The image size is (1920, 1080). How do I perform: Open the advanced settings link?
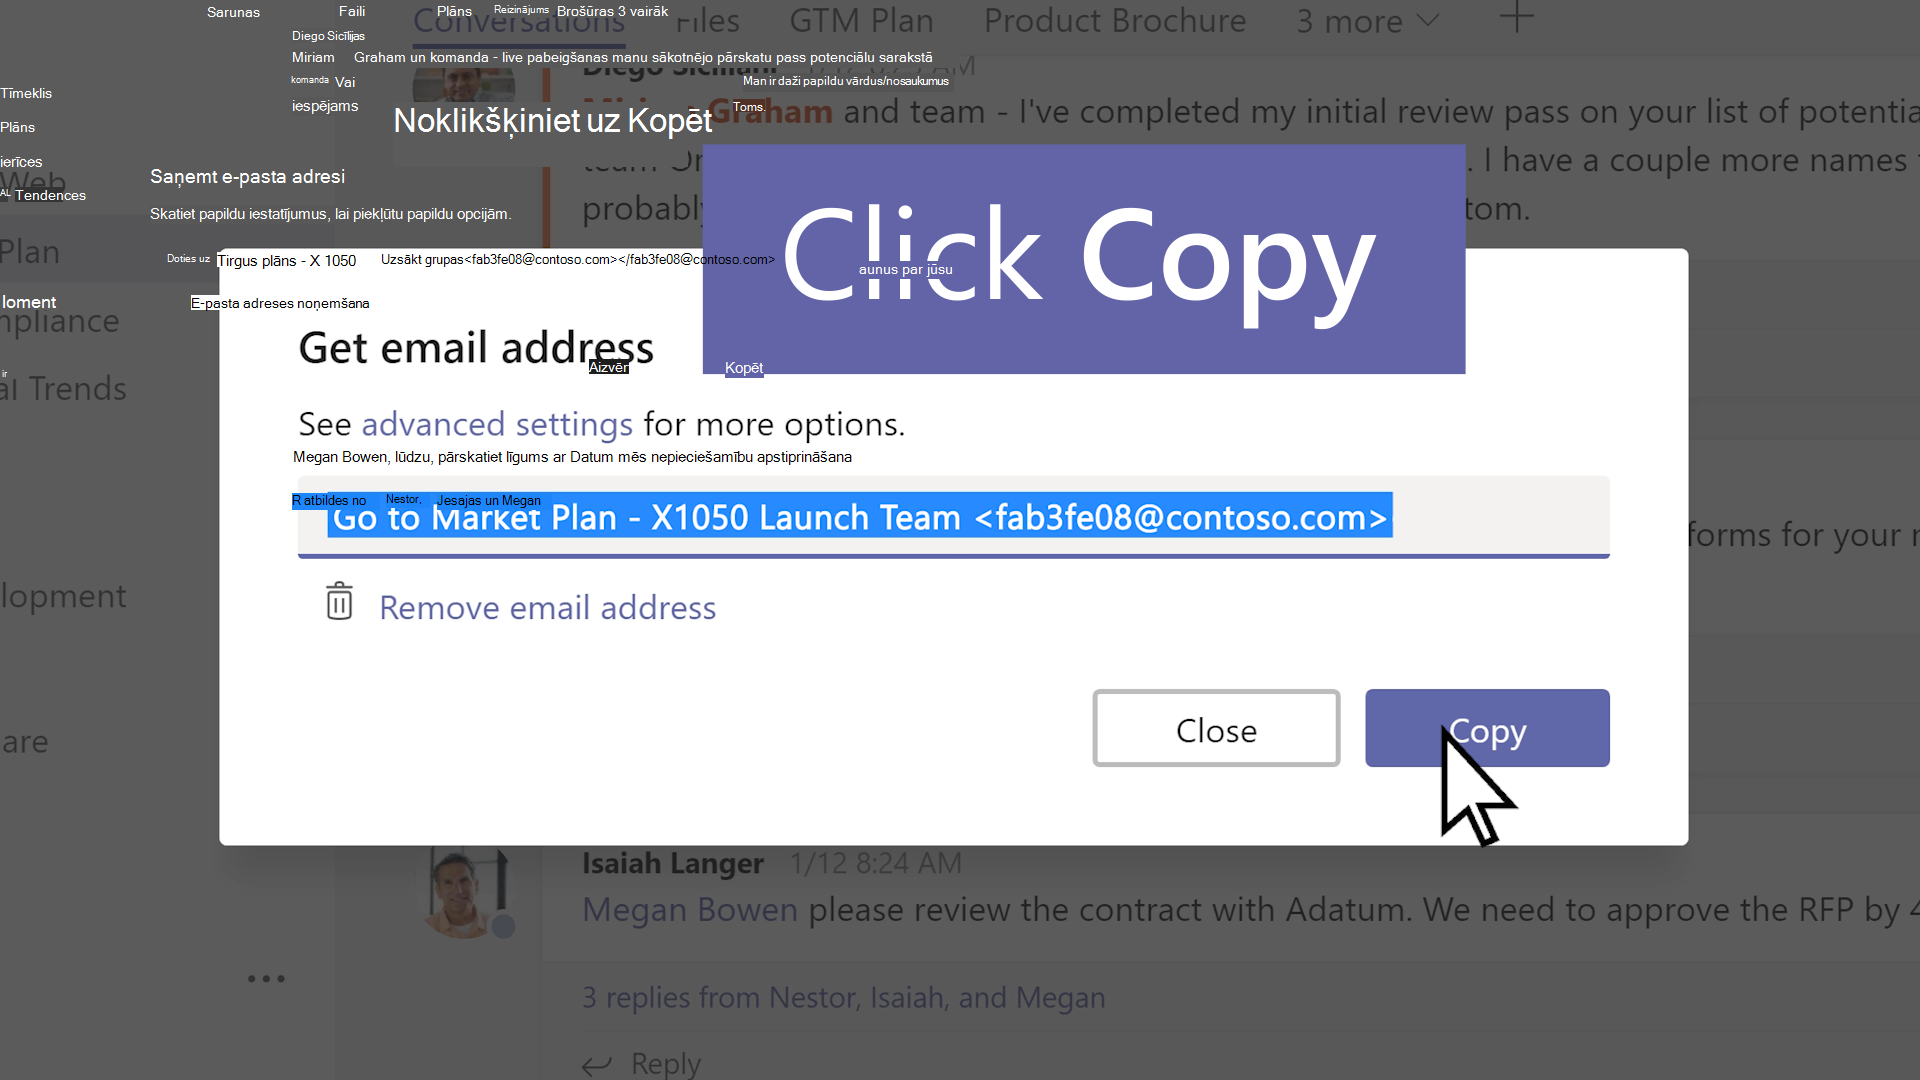pyautogui.click(x=497, y=424)
